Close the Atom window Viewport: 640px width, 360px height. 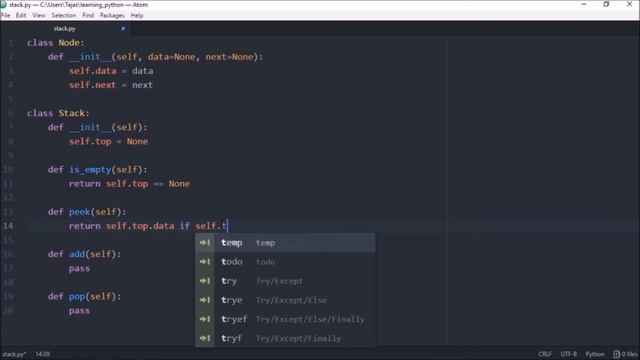[629, 4]
